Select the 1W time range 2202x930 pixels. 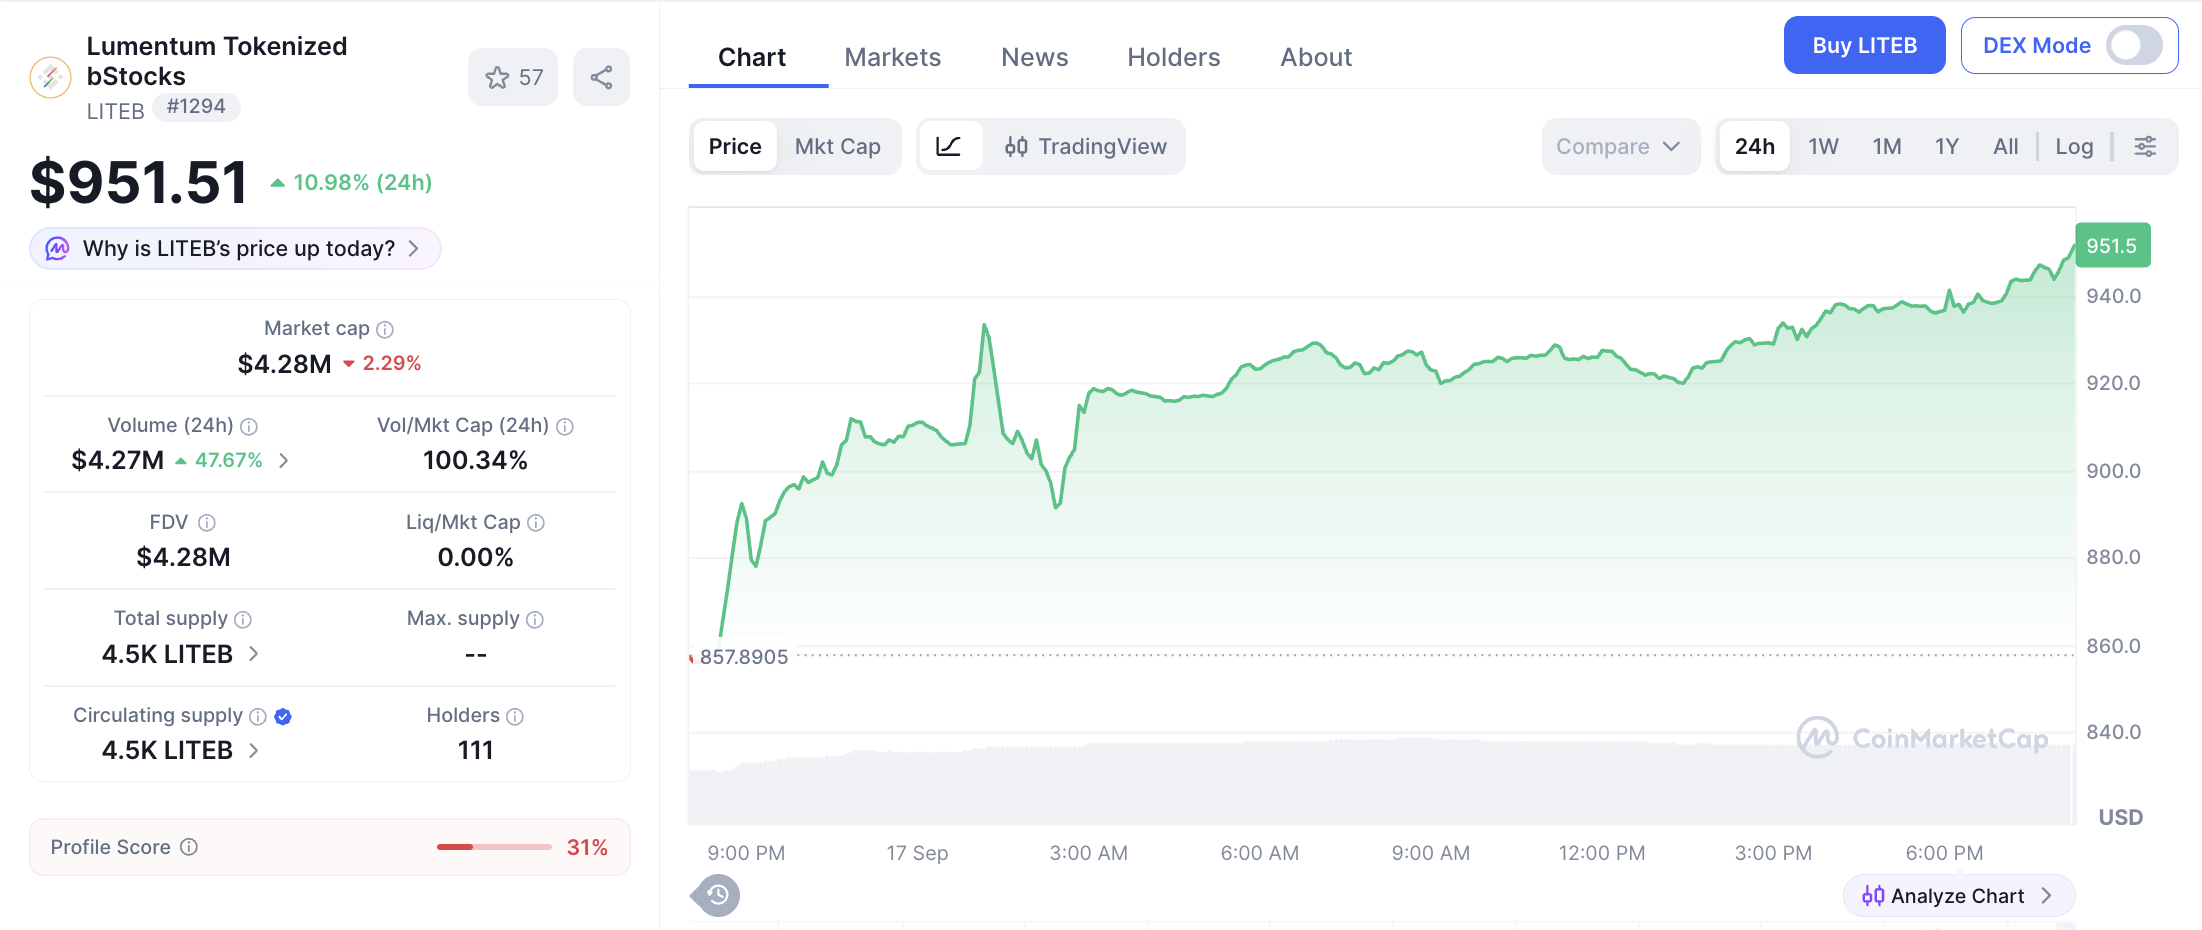tap(1823, 146)
